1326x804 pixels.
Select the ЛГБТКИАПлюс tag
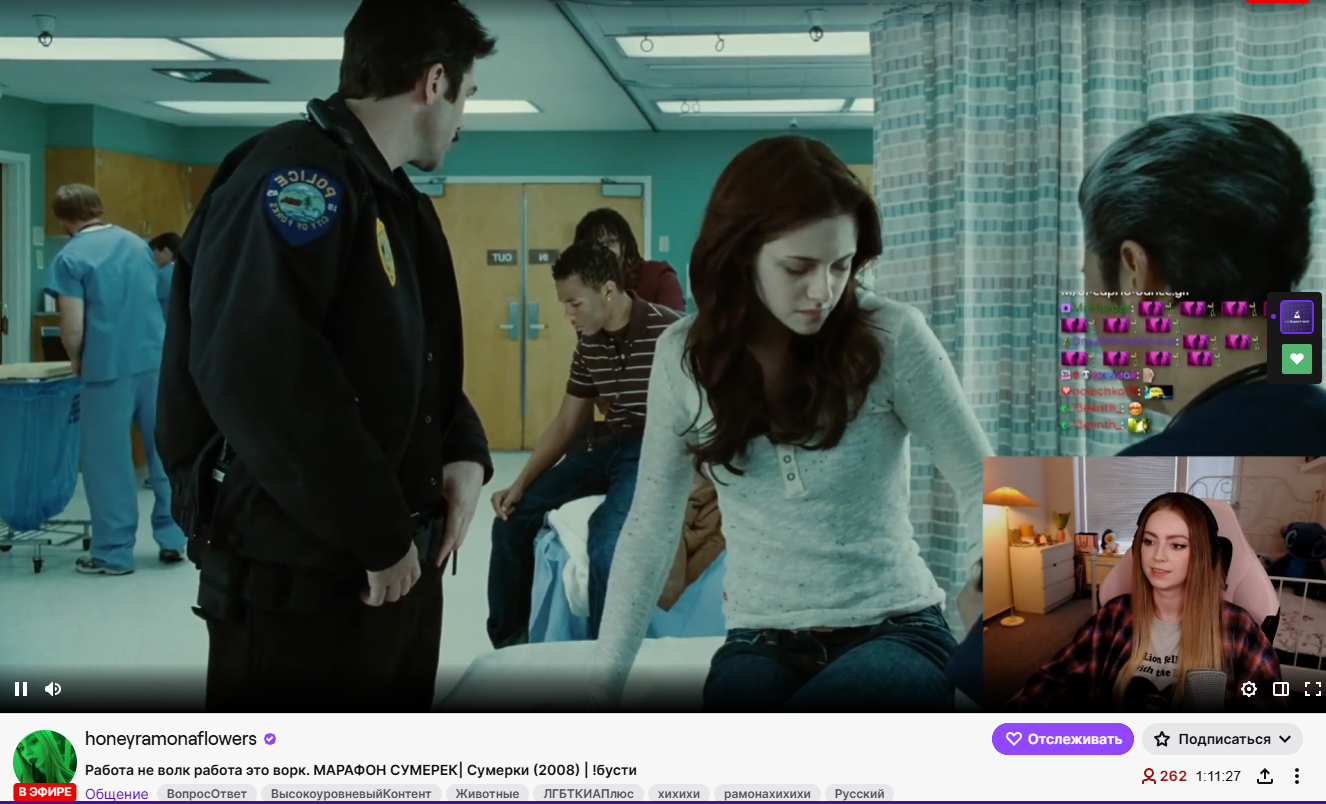point(589,794)
